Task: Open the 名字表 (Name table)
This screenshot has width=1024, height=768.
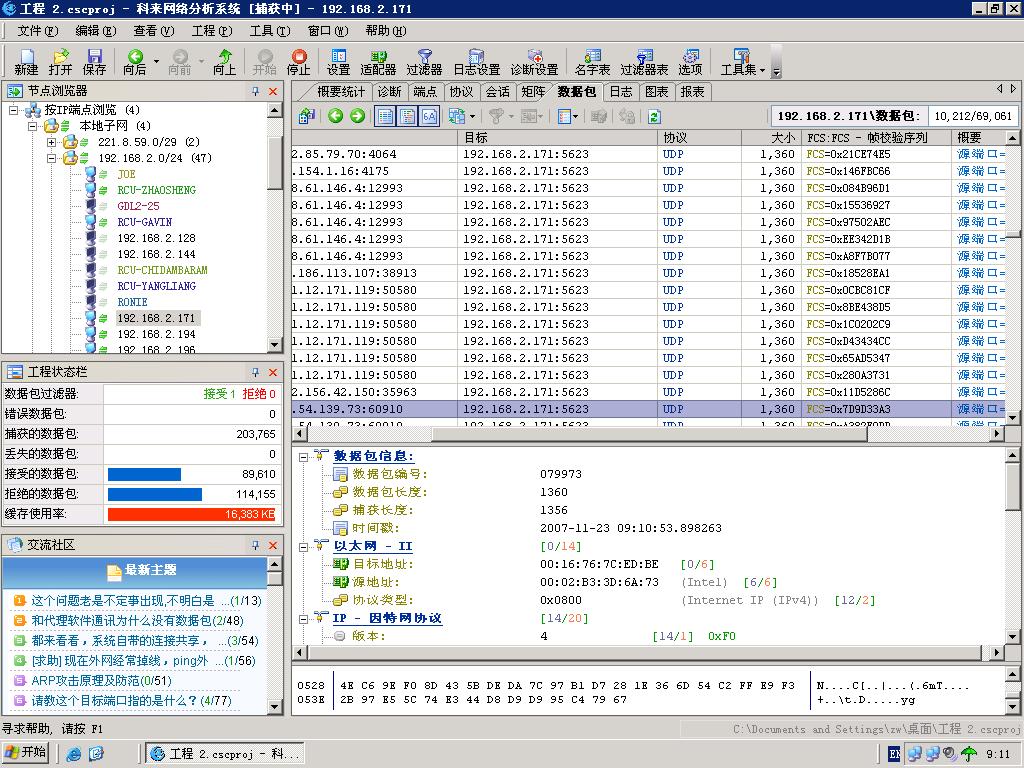Action: [592, 62]
